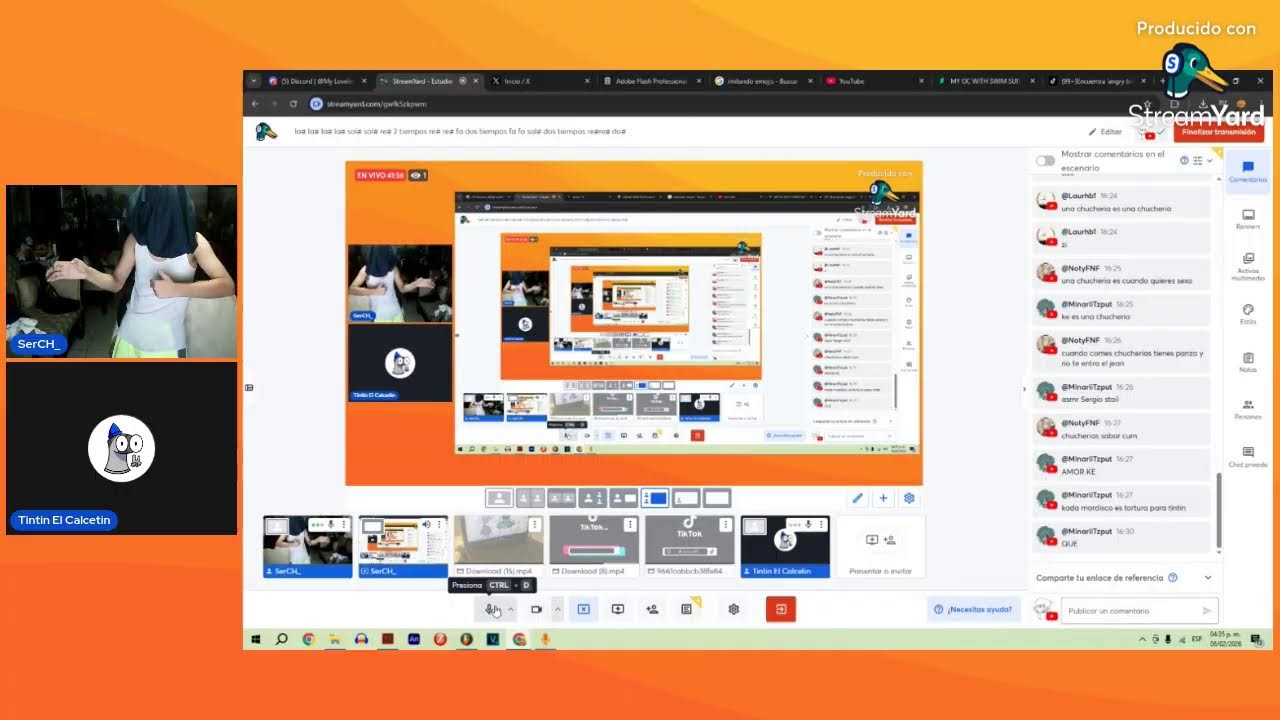This screenshot has width=1280, height=720.
Task: Click the pencil edit layouts icon
Action: [x=857, y=498]
